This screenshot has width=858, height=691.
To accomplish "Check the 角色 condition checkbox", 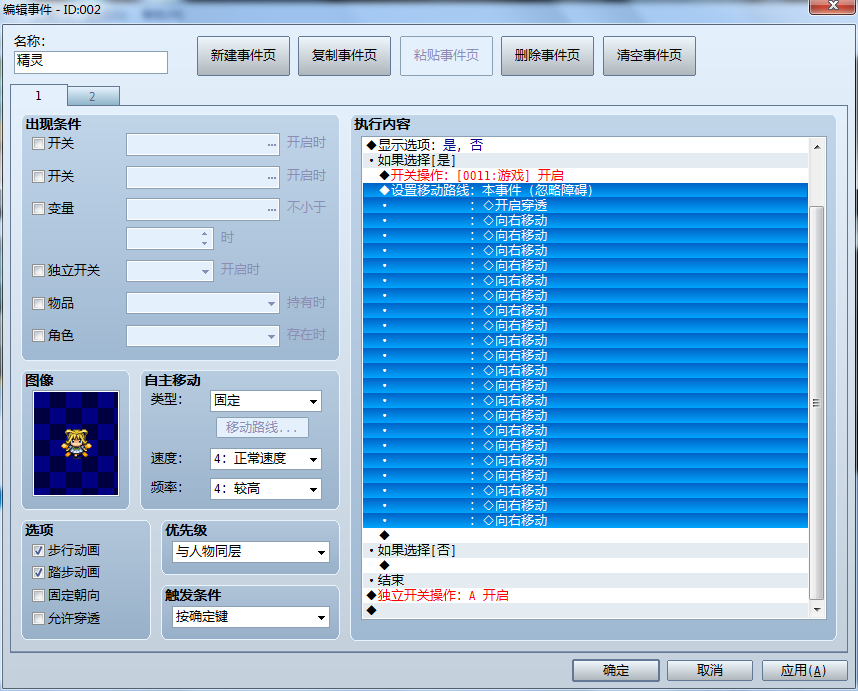I will click(38, 335).
